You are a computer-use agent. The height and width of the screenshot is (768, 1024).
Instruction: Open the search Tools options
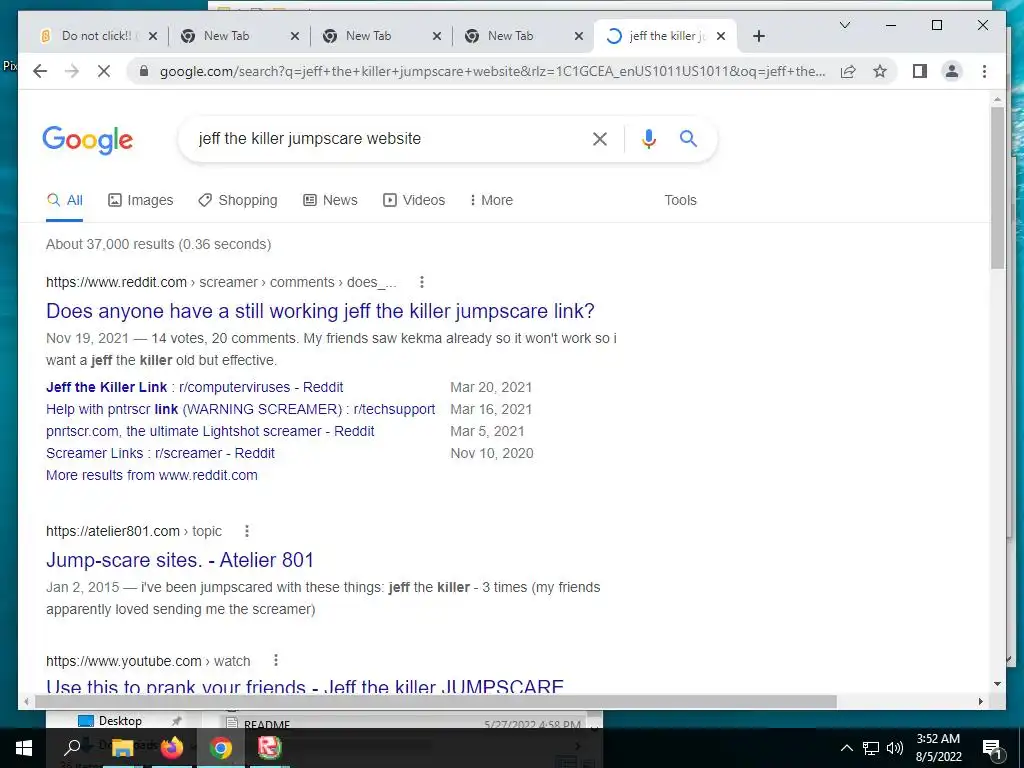(680, 200)
